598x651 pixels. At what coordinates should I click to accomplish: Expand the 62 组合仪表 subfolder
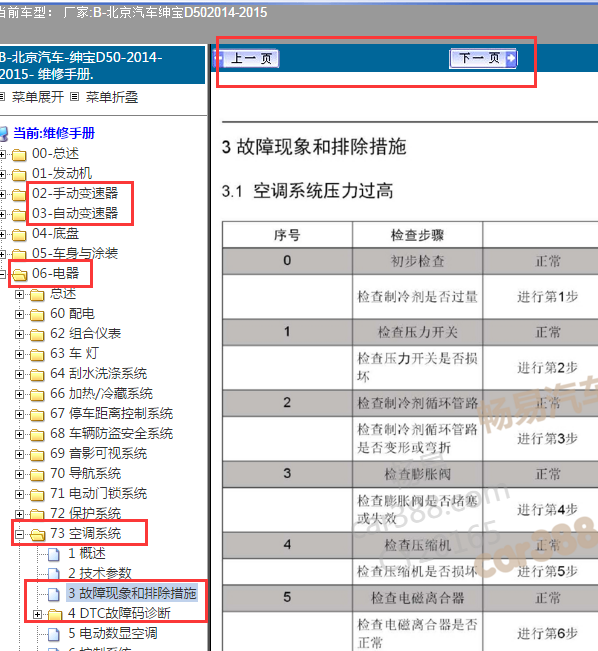[x=19, y=334]
